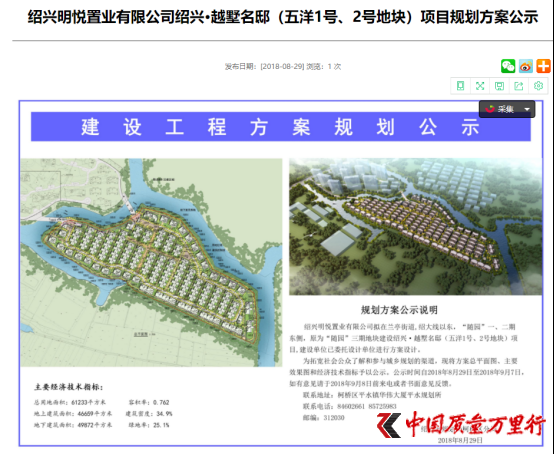Click the publish date text [2018-08-29]
Screen dimensions: 554x454
[x=282, y=66]
